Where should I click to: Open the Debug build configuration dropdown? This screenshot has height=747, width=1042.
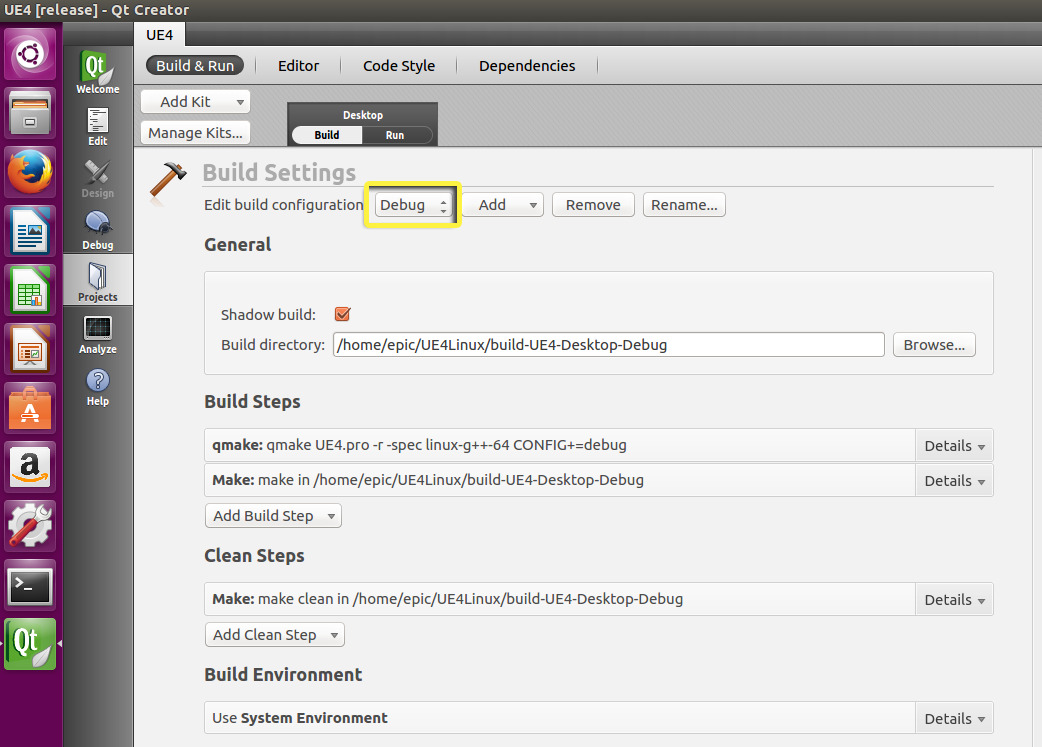[412, 205]
